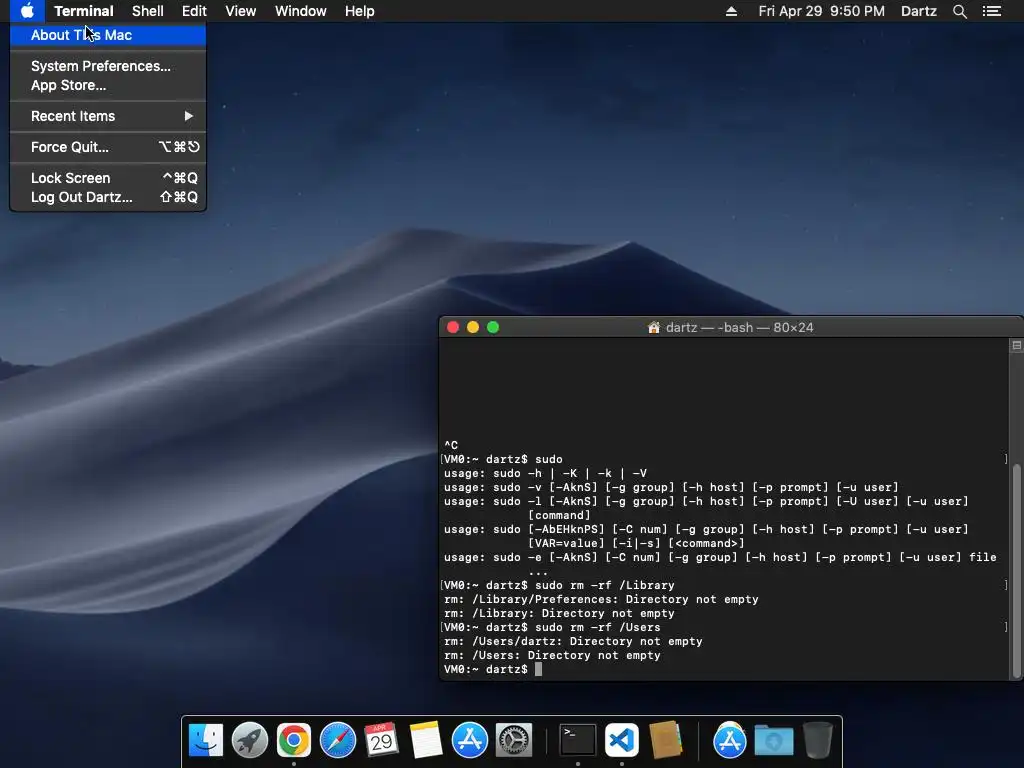Choose Force Quit... from Apple menu

[x=108, y=147]
